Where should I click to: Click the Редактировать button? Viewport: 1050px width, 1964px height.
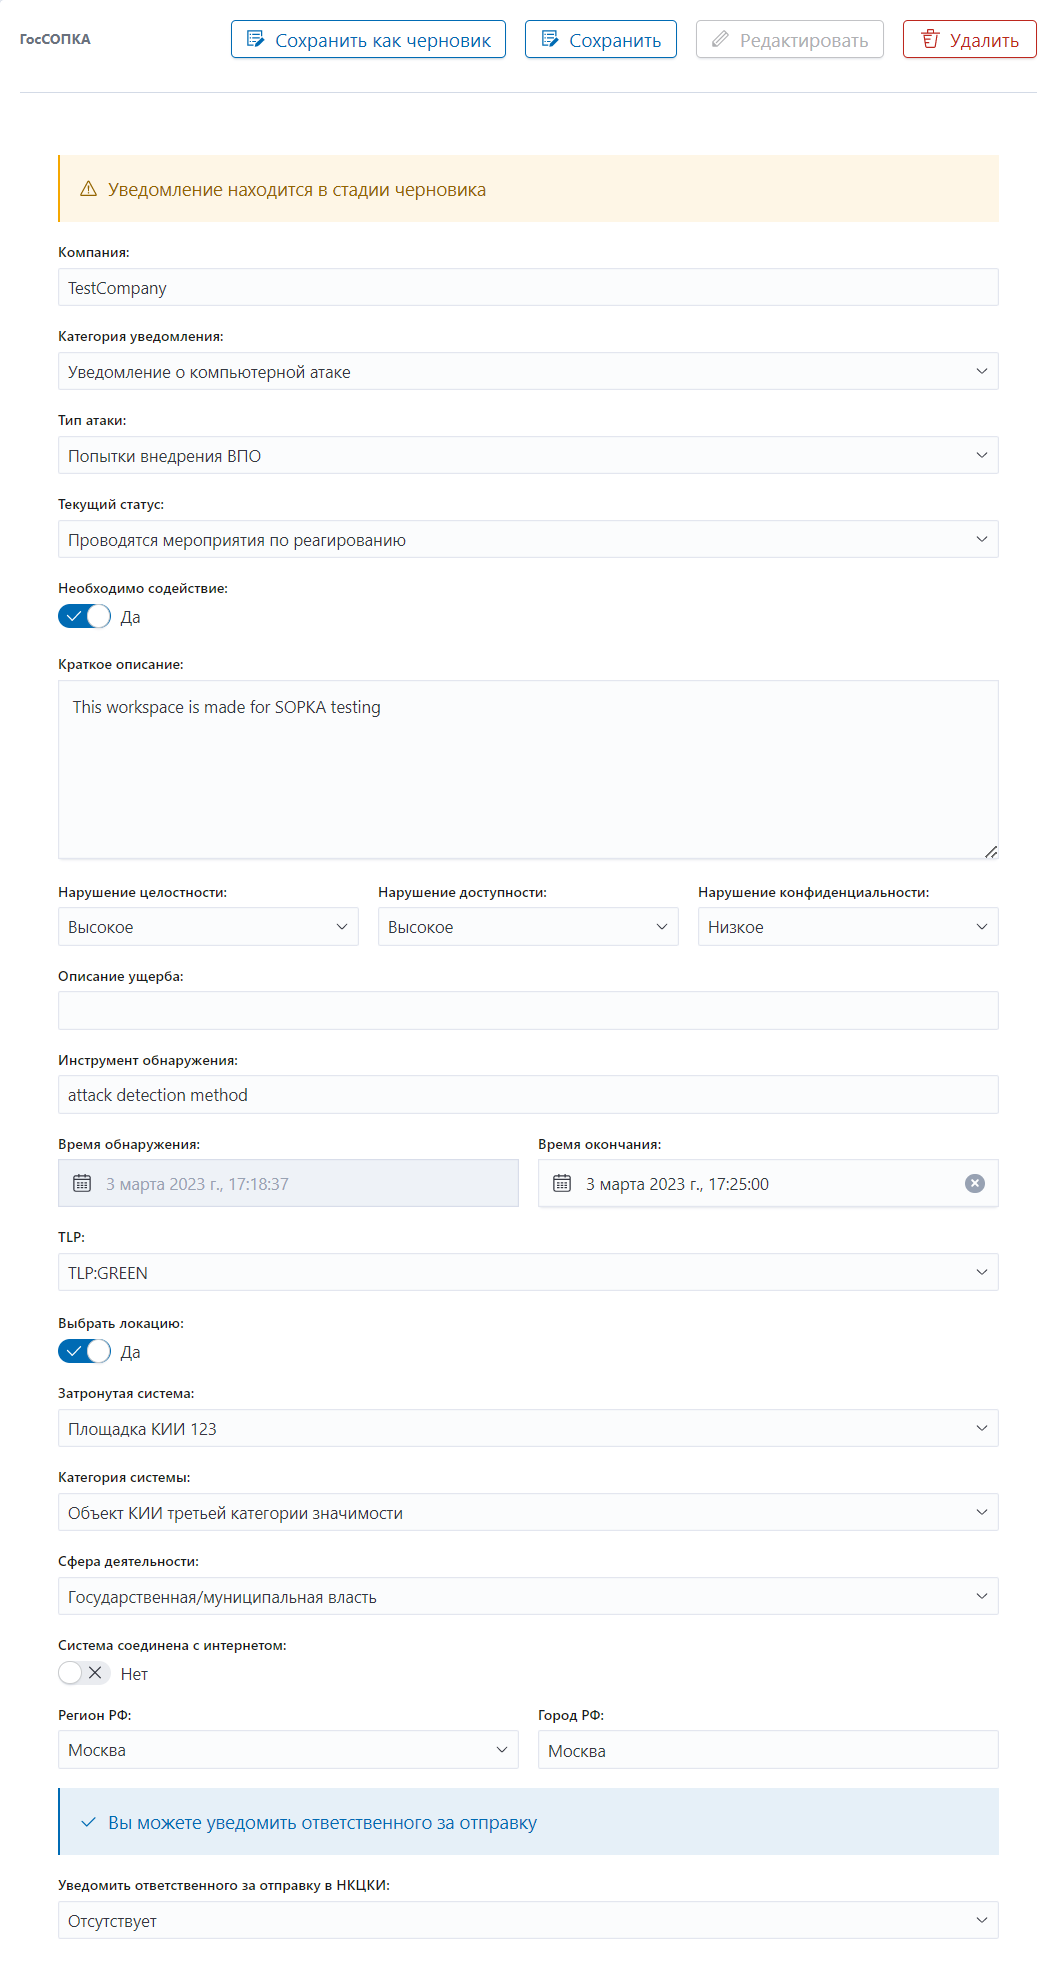click(790, 39)
